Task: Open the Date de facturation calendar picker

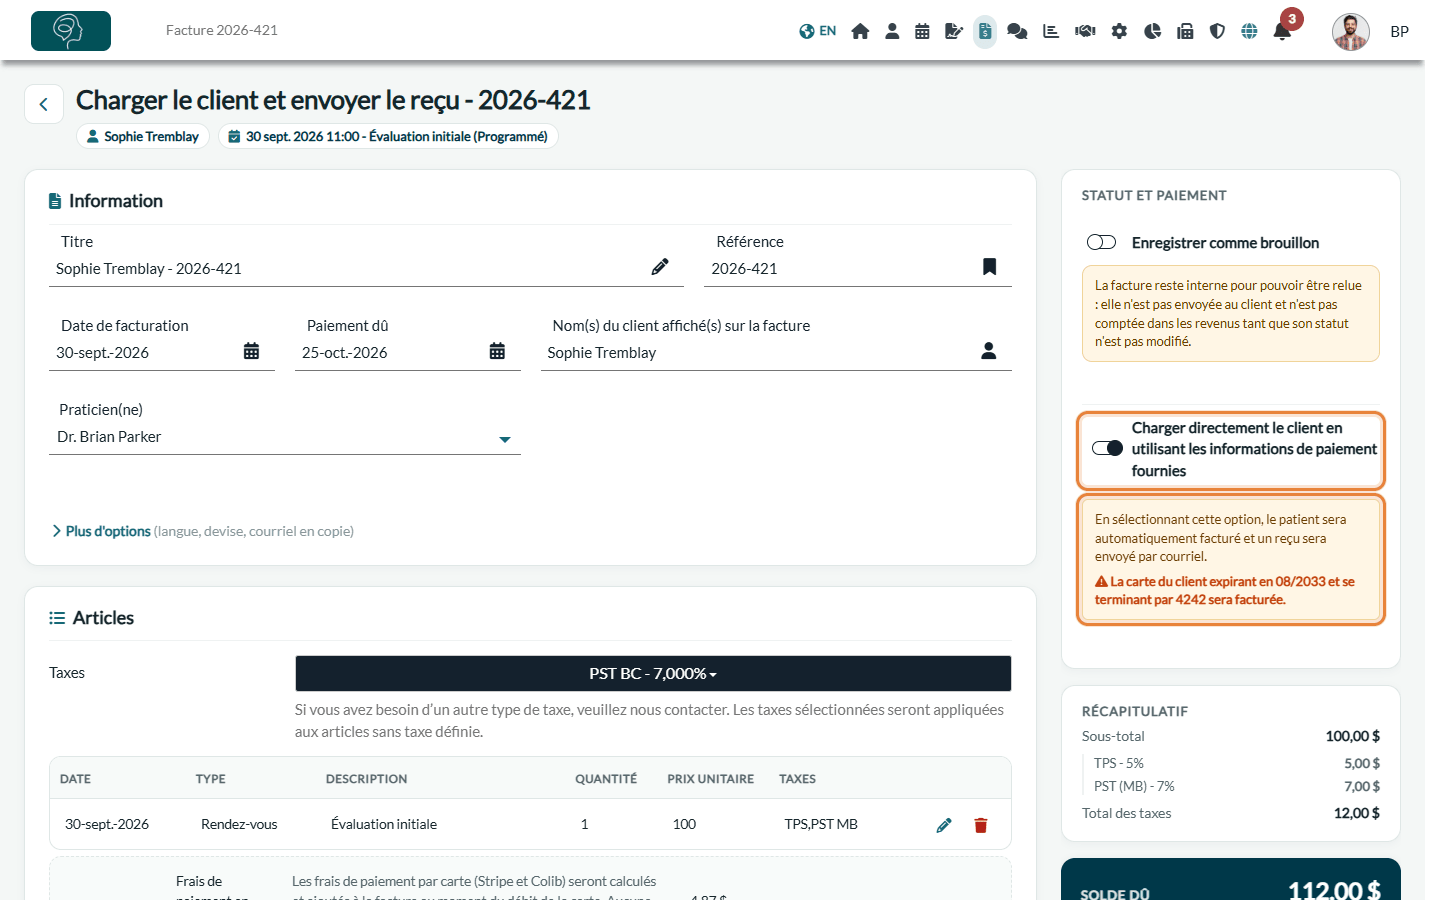Action: [251, 351]
